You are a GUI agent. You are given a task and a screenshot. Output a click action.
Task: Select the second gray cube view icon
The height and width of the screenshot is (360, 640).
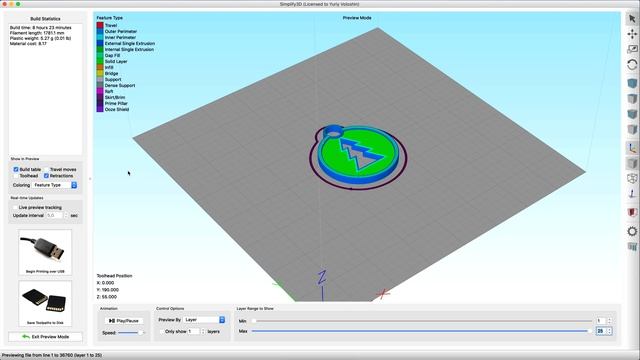(632, 99)
